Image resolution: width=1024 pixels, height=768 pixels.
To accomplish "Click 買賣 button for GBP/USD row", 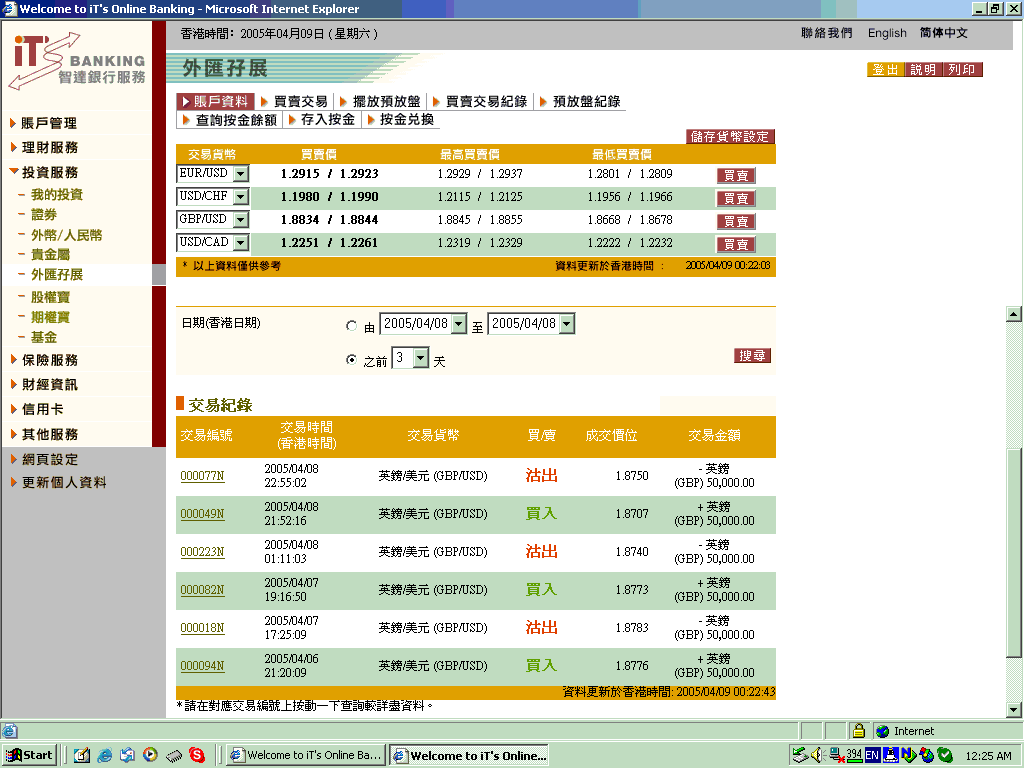I will tap(736, 221).
